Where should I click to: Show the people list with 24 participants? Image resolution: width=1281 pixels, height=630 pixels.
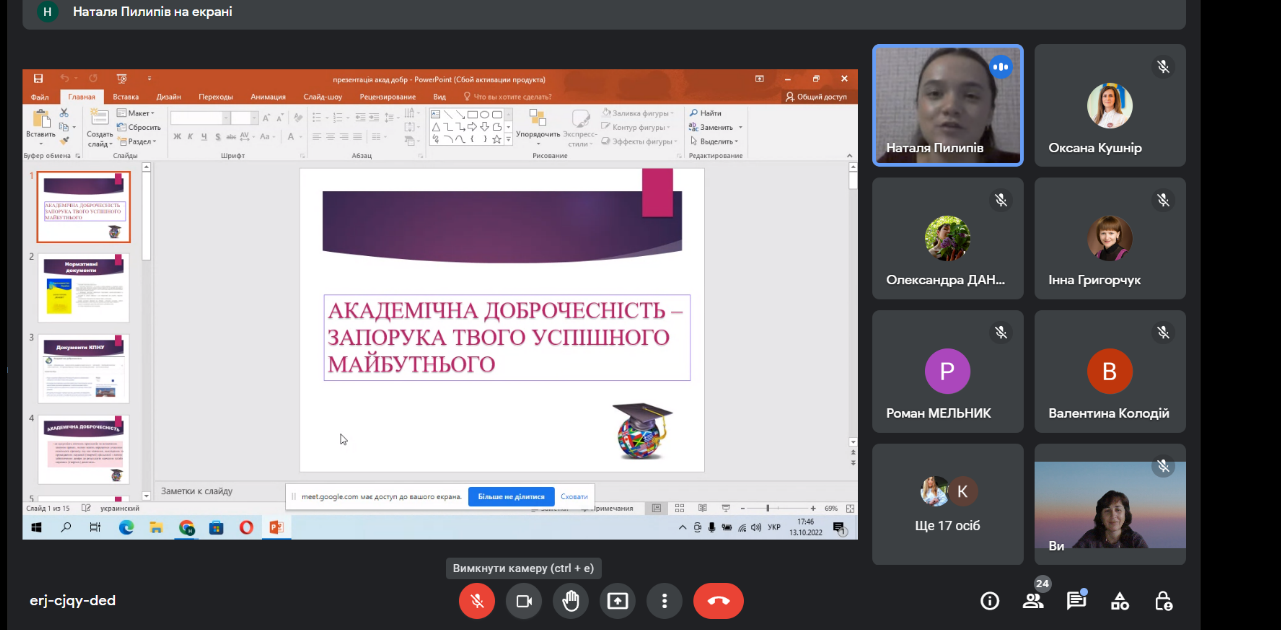(x=1033, y=601)
